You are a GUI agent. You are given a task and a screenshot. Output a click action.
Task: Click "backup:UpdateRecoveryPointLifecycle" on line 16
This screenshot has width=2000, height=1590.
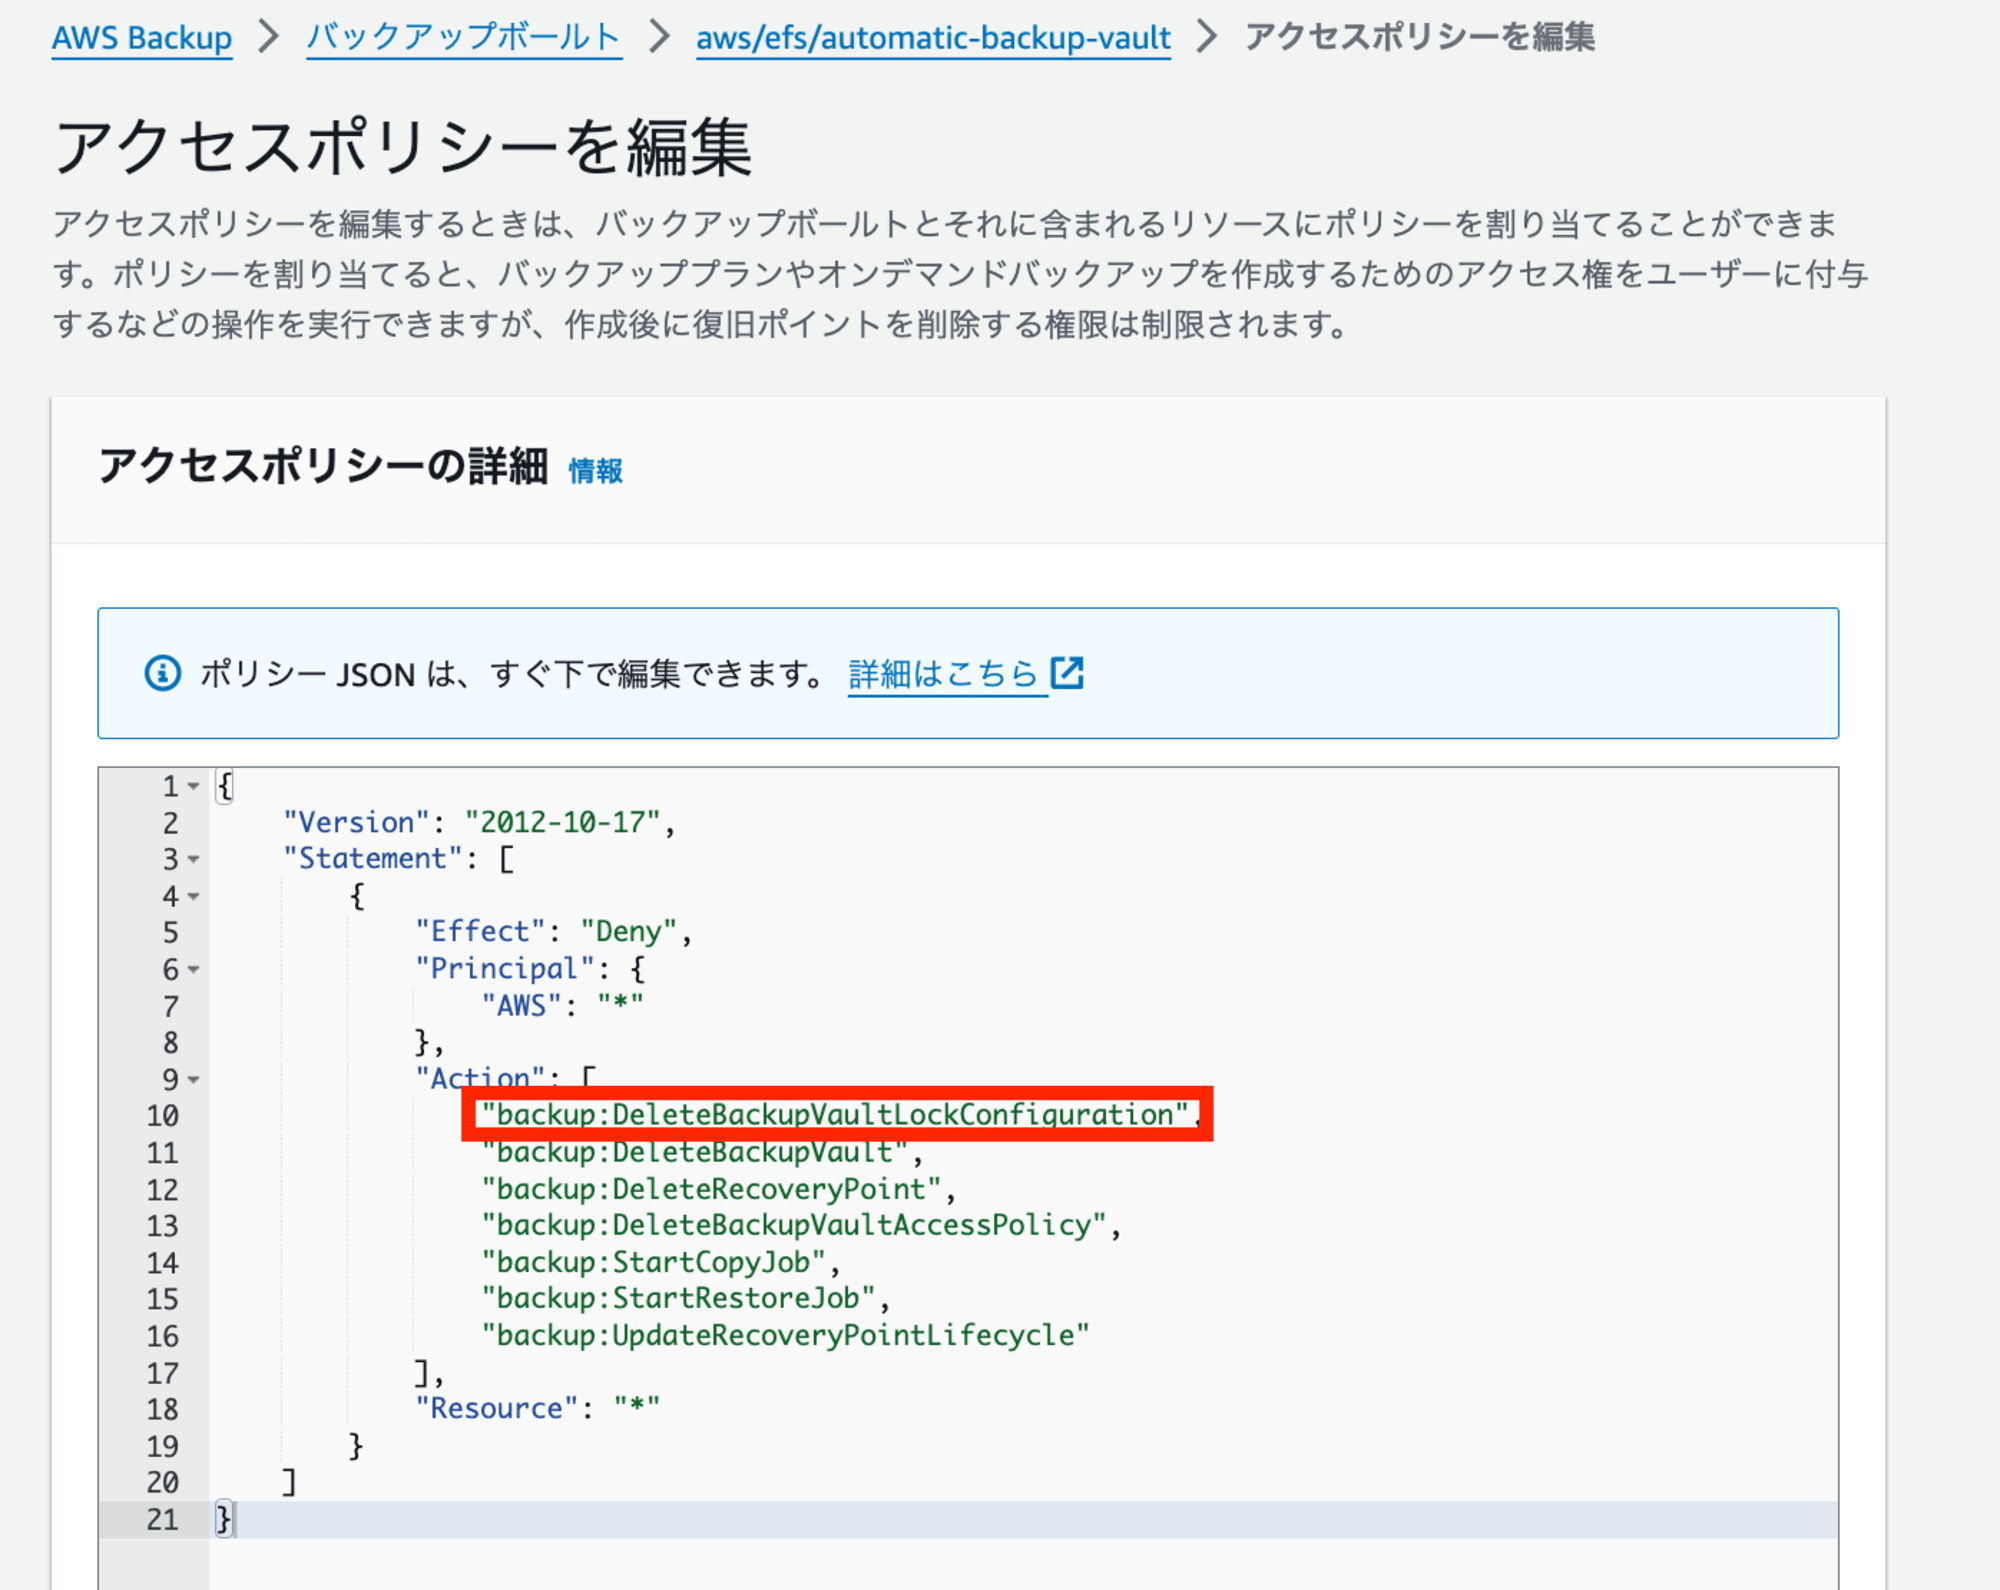click(x=785, y=1335)
